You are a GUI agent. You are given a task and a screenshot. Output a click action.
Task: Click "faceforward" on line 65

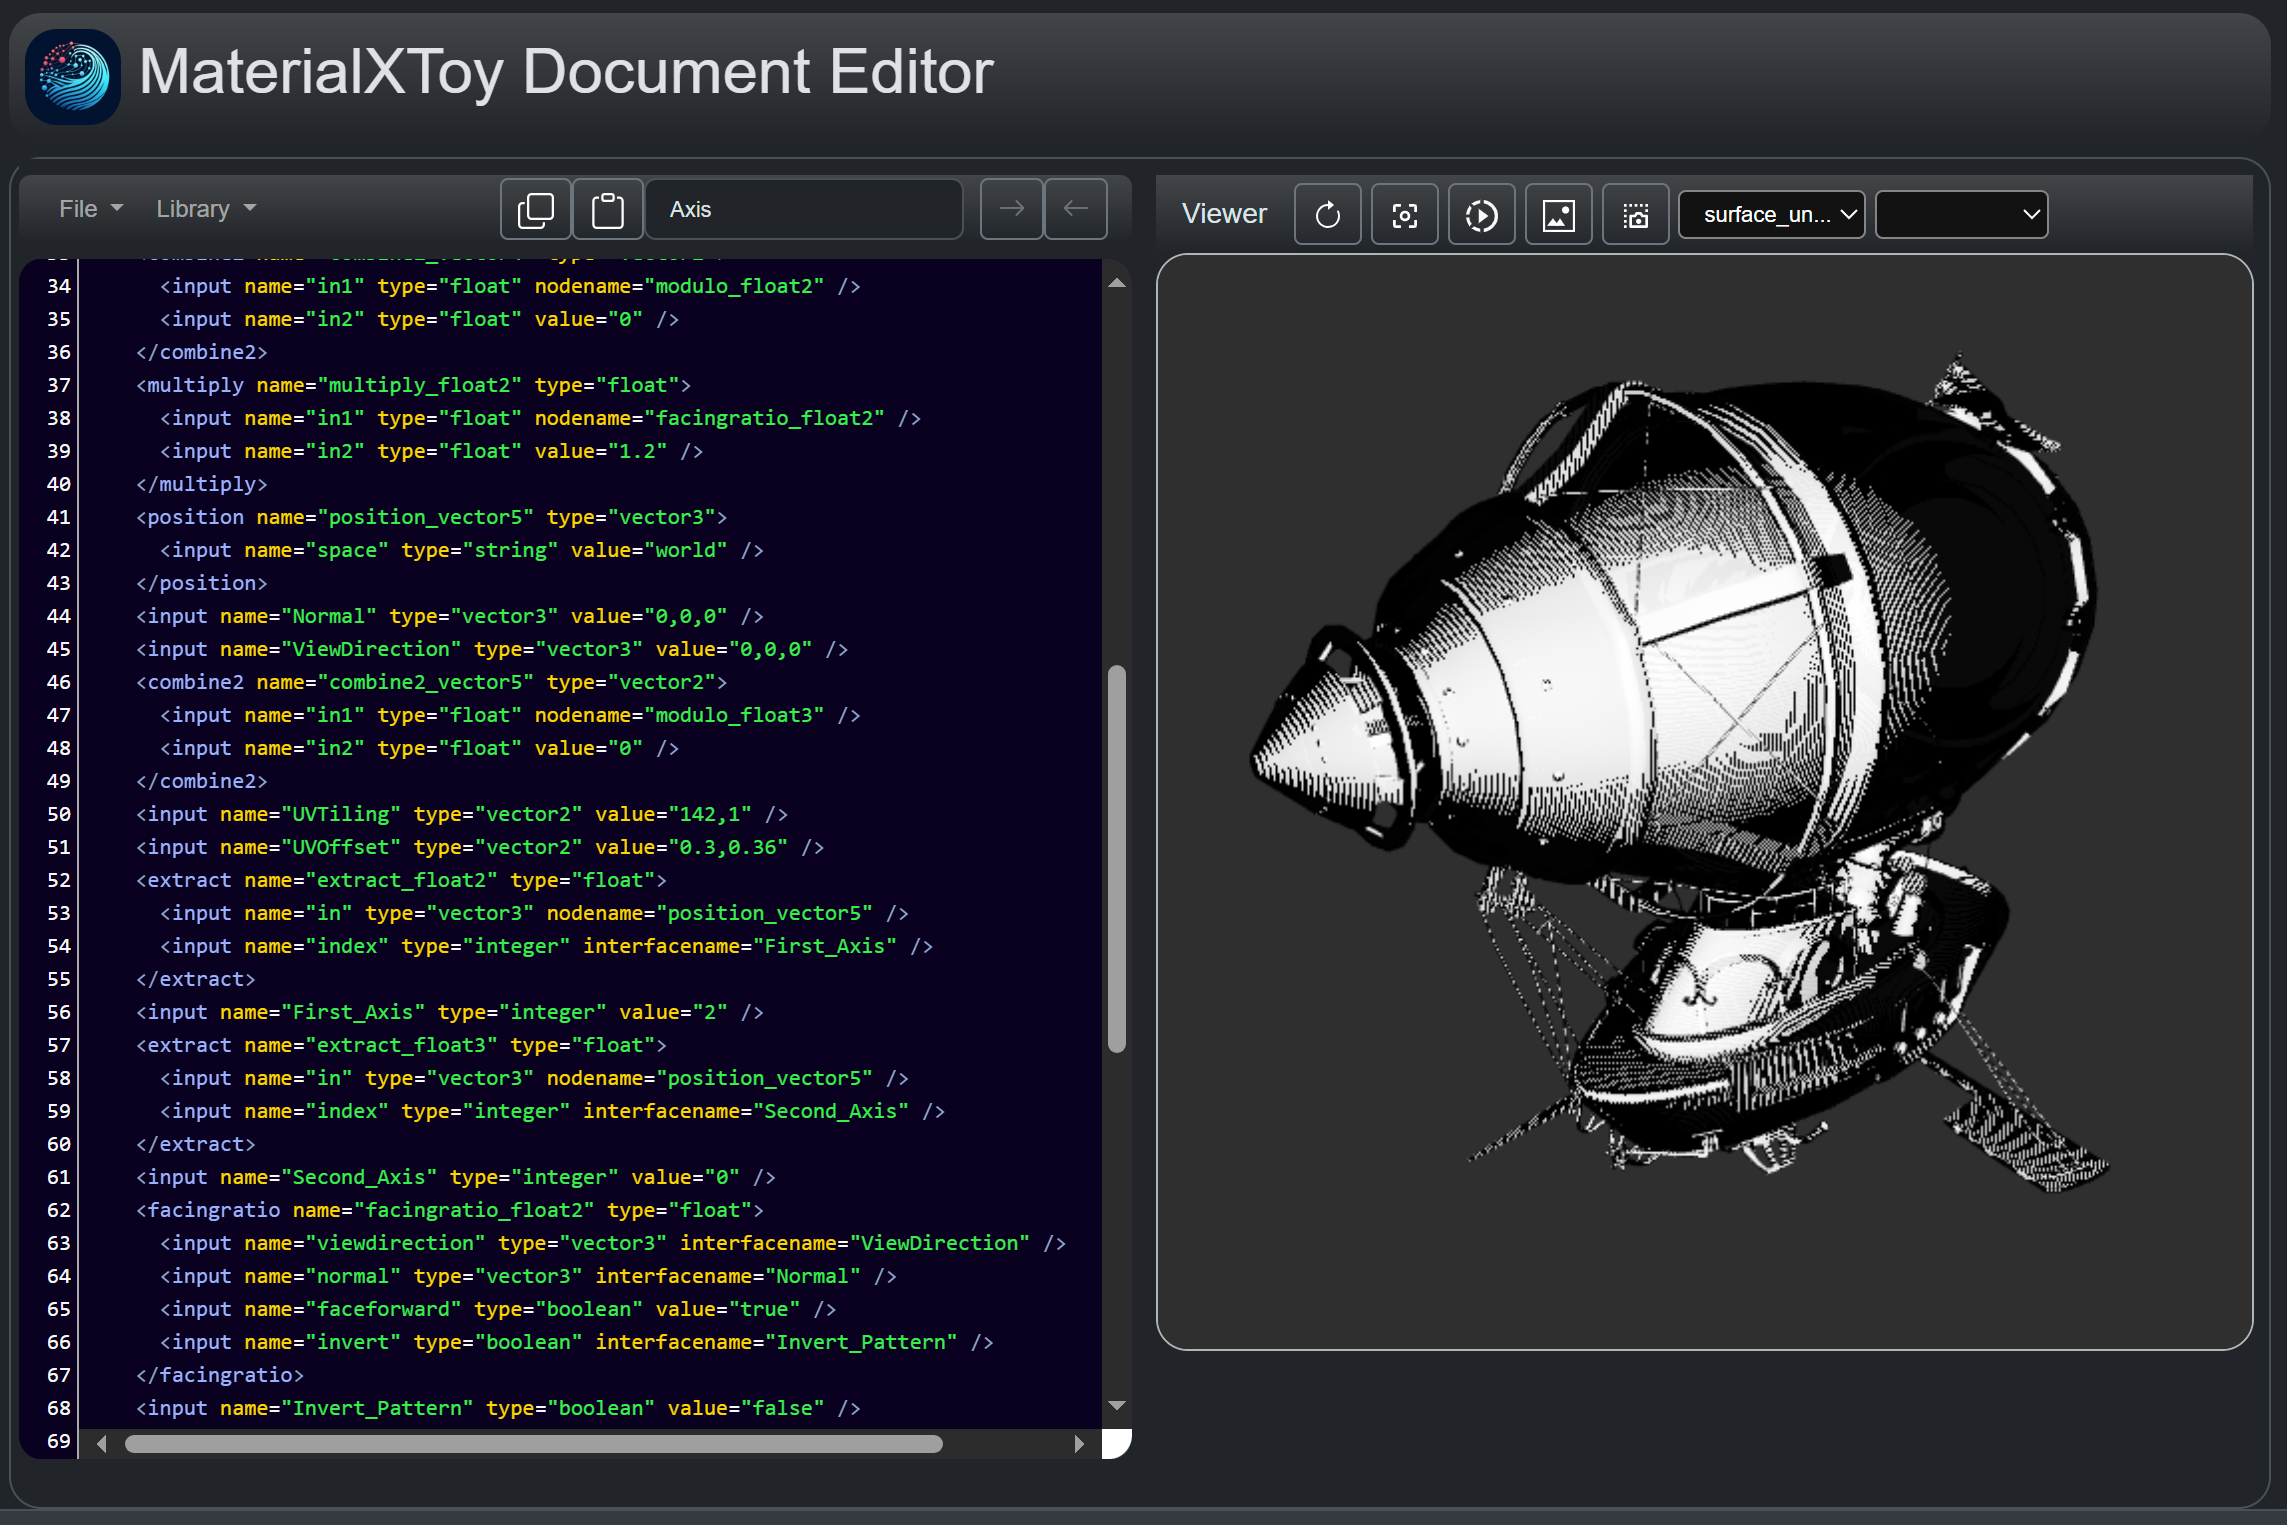(384, 1309)
